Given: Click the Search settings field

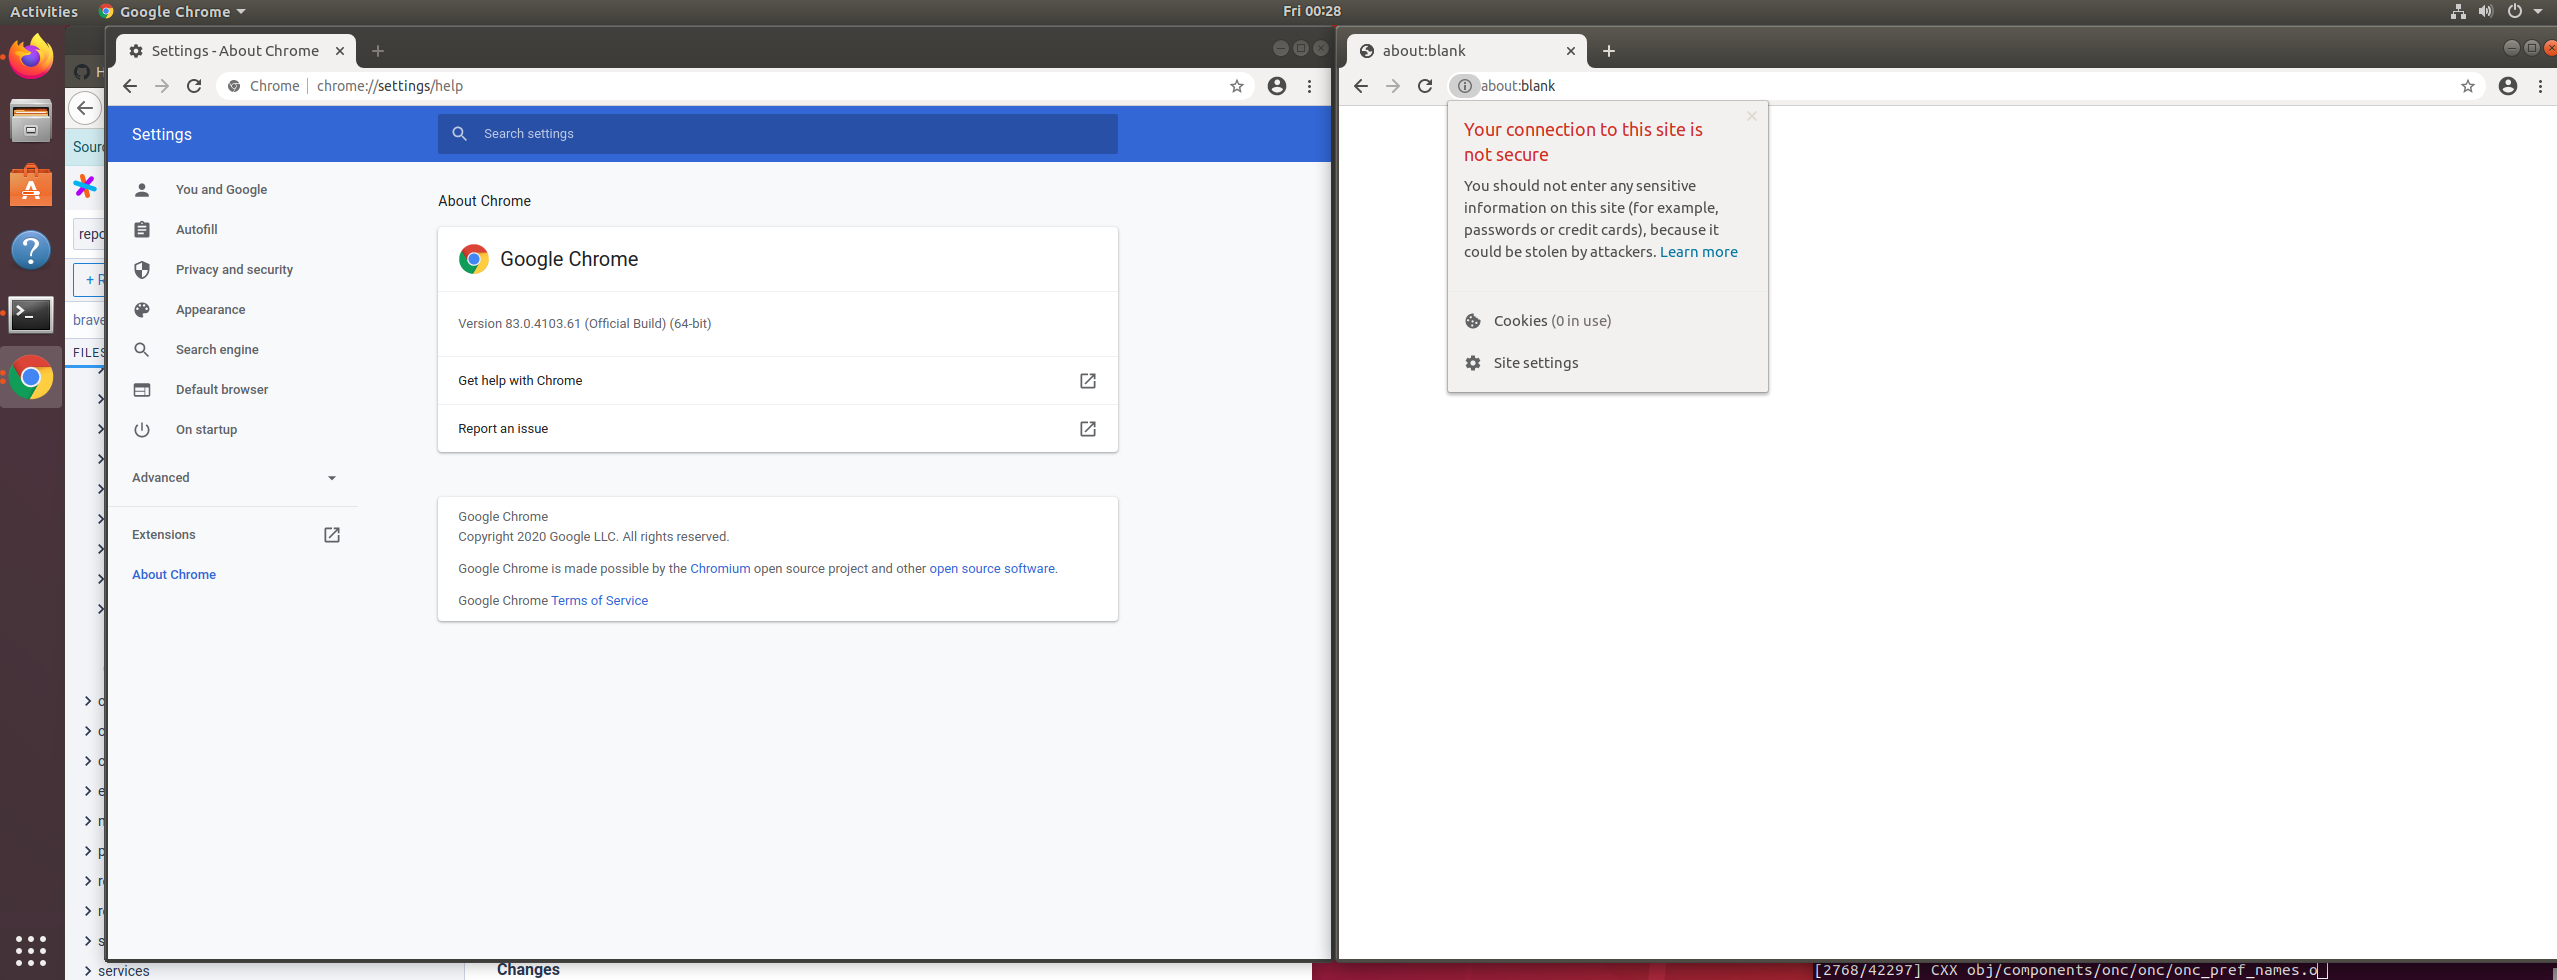Looking at the screenshot, I should pyautogui.click(x=777, y=134).
